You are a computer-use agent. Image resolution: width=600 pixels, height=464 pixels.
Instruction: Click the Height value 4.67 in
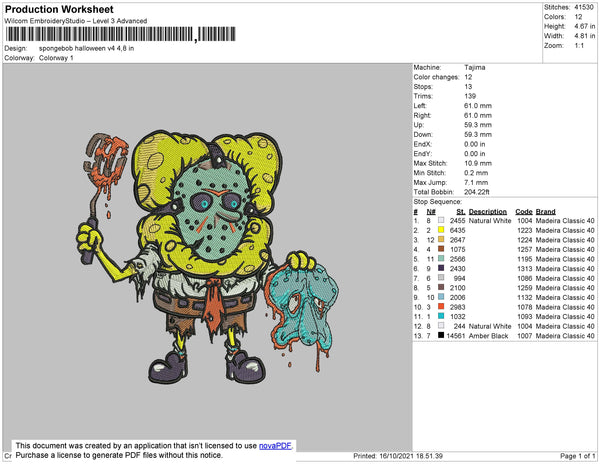(x=584, y=26)
